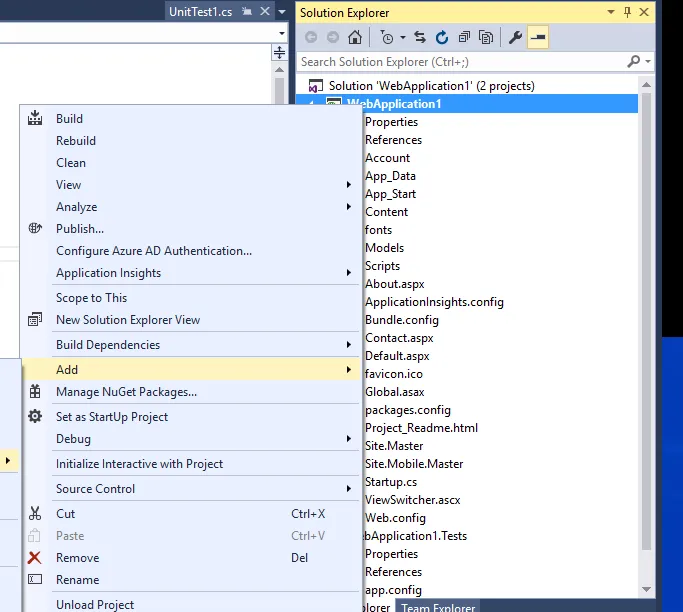Toggle Show All Files icon
Screen dimensions: 683x612
click(x=486, y=37)
